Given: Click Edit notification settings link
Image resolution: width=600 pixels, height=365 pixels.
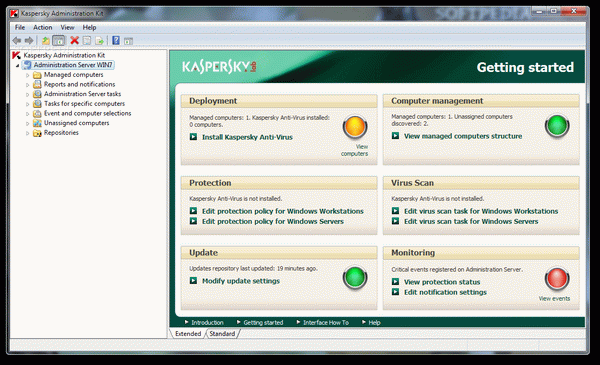Looking at the screenshot, I should (445, 292).
